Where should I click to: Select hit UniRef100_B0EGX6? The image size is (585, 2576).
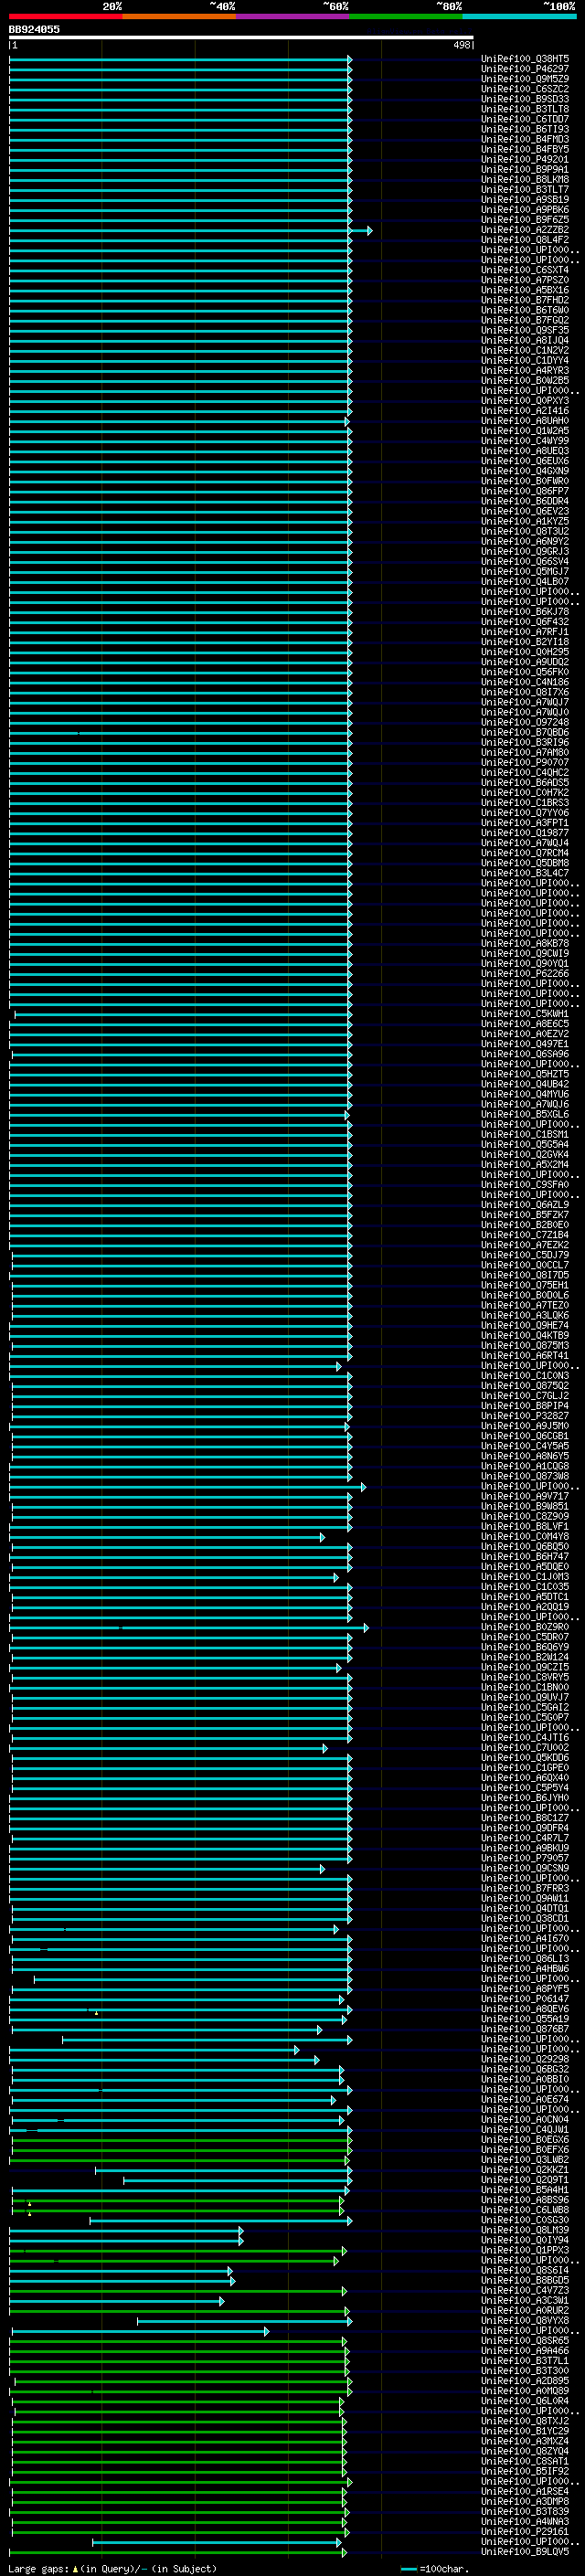tap(525, 2139)
